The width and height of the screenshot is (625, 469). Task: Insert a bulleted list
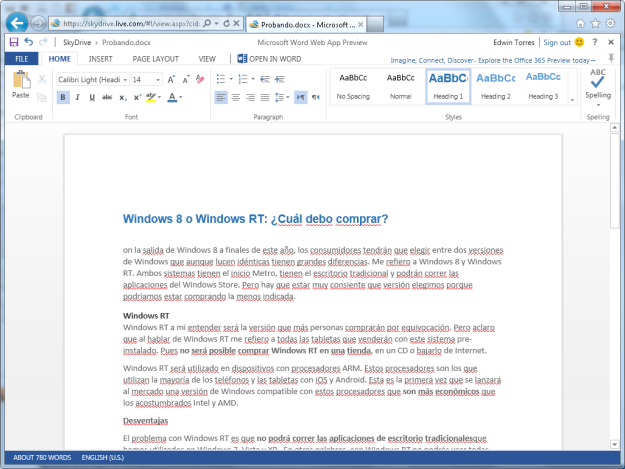click(221, 79)
